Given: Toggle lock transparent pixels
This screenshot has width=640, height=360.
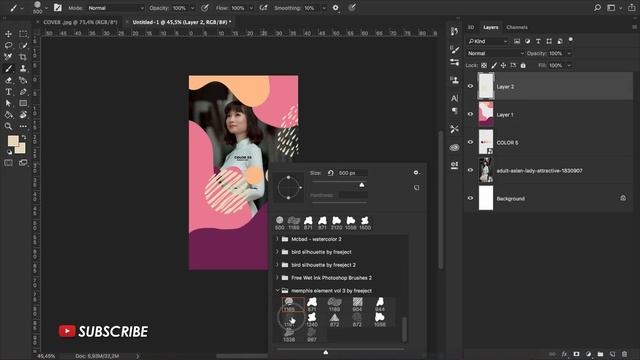Looking at the screenshot, I should point(484,65).
